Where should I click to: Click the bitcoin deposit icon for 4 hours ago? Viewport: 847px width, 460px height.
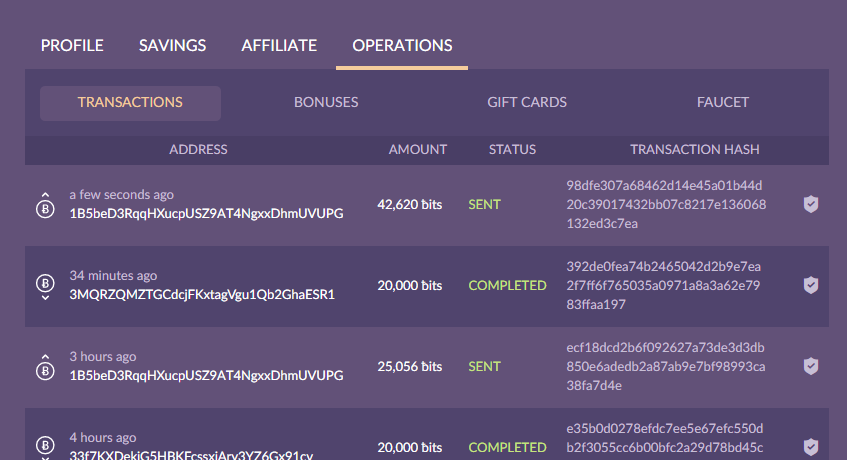[x=45, y=448]
